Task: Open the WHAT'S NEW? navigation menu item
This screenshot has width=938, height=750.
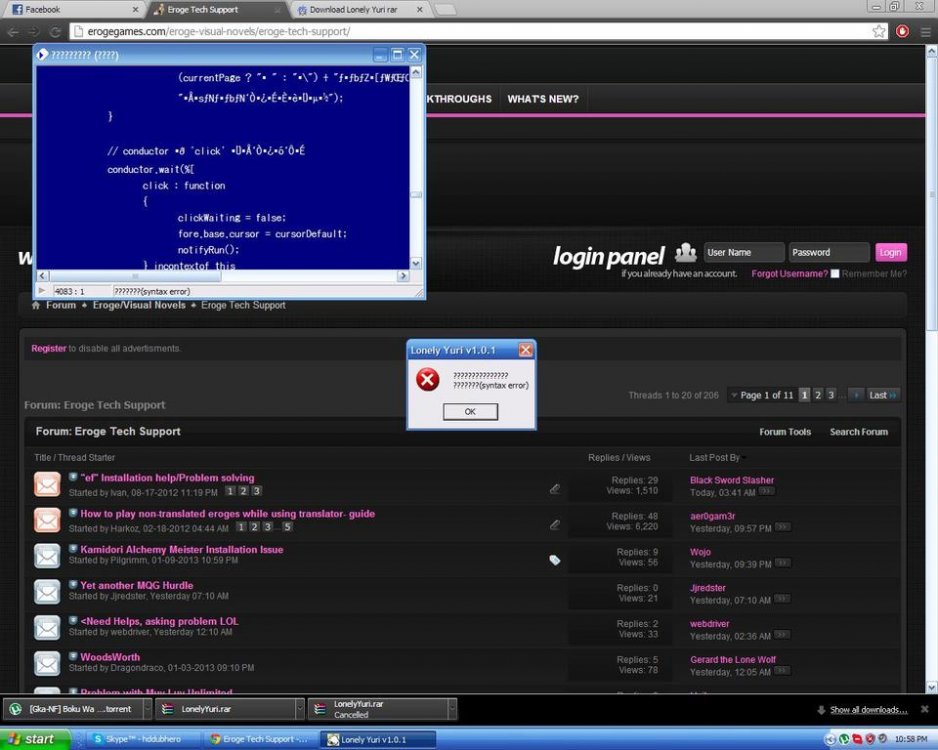Action: pos(542,99)
